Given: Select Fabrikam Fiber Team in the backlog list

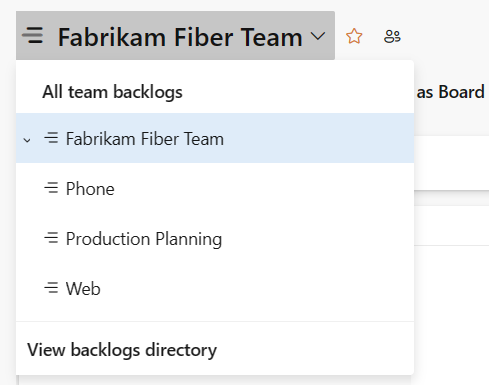Looking at the screenshot, I should pyautogui.click(x=215, y=138).
